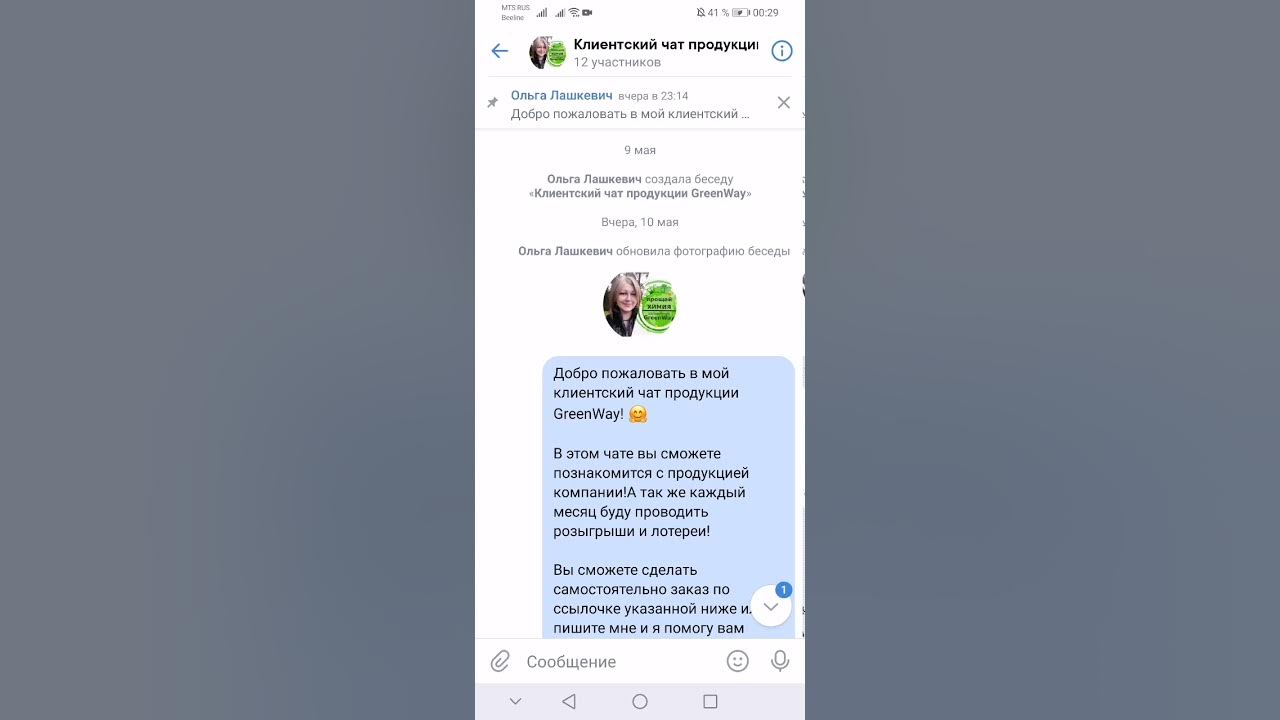
Task: Open chat info via the 'i' icon
Action: pyautogui.click(x=782, y=51)
